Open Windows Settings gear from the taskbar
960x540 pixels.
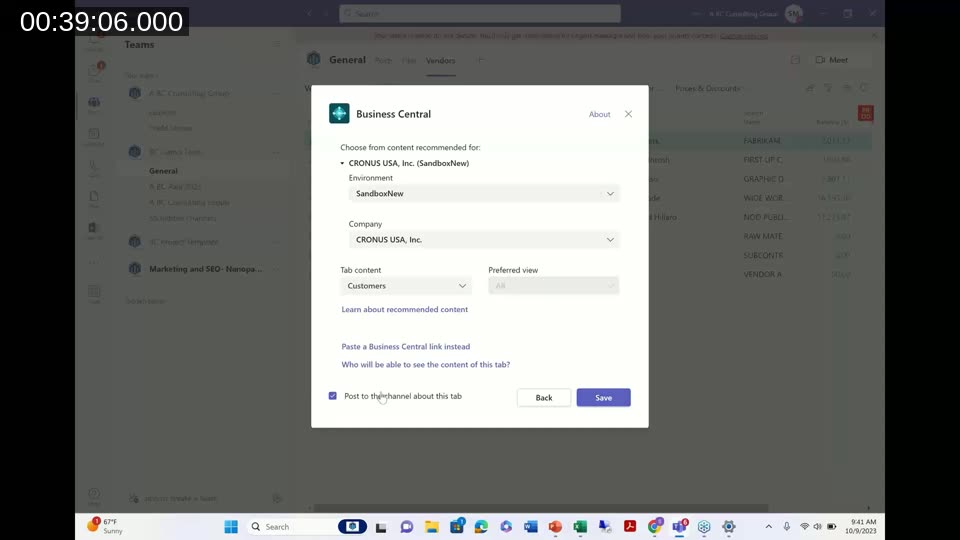point(729,527)
